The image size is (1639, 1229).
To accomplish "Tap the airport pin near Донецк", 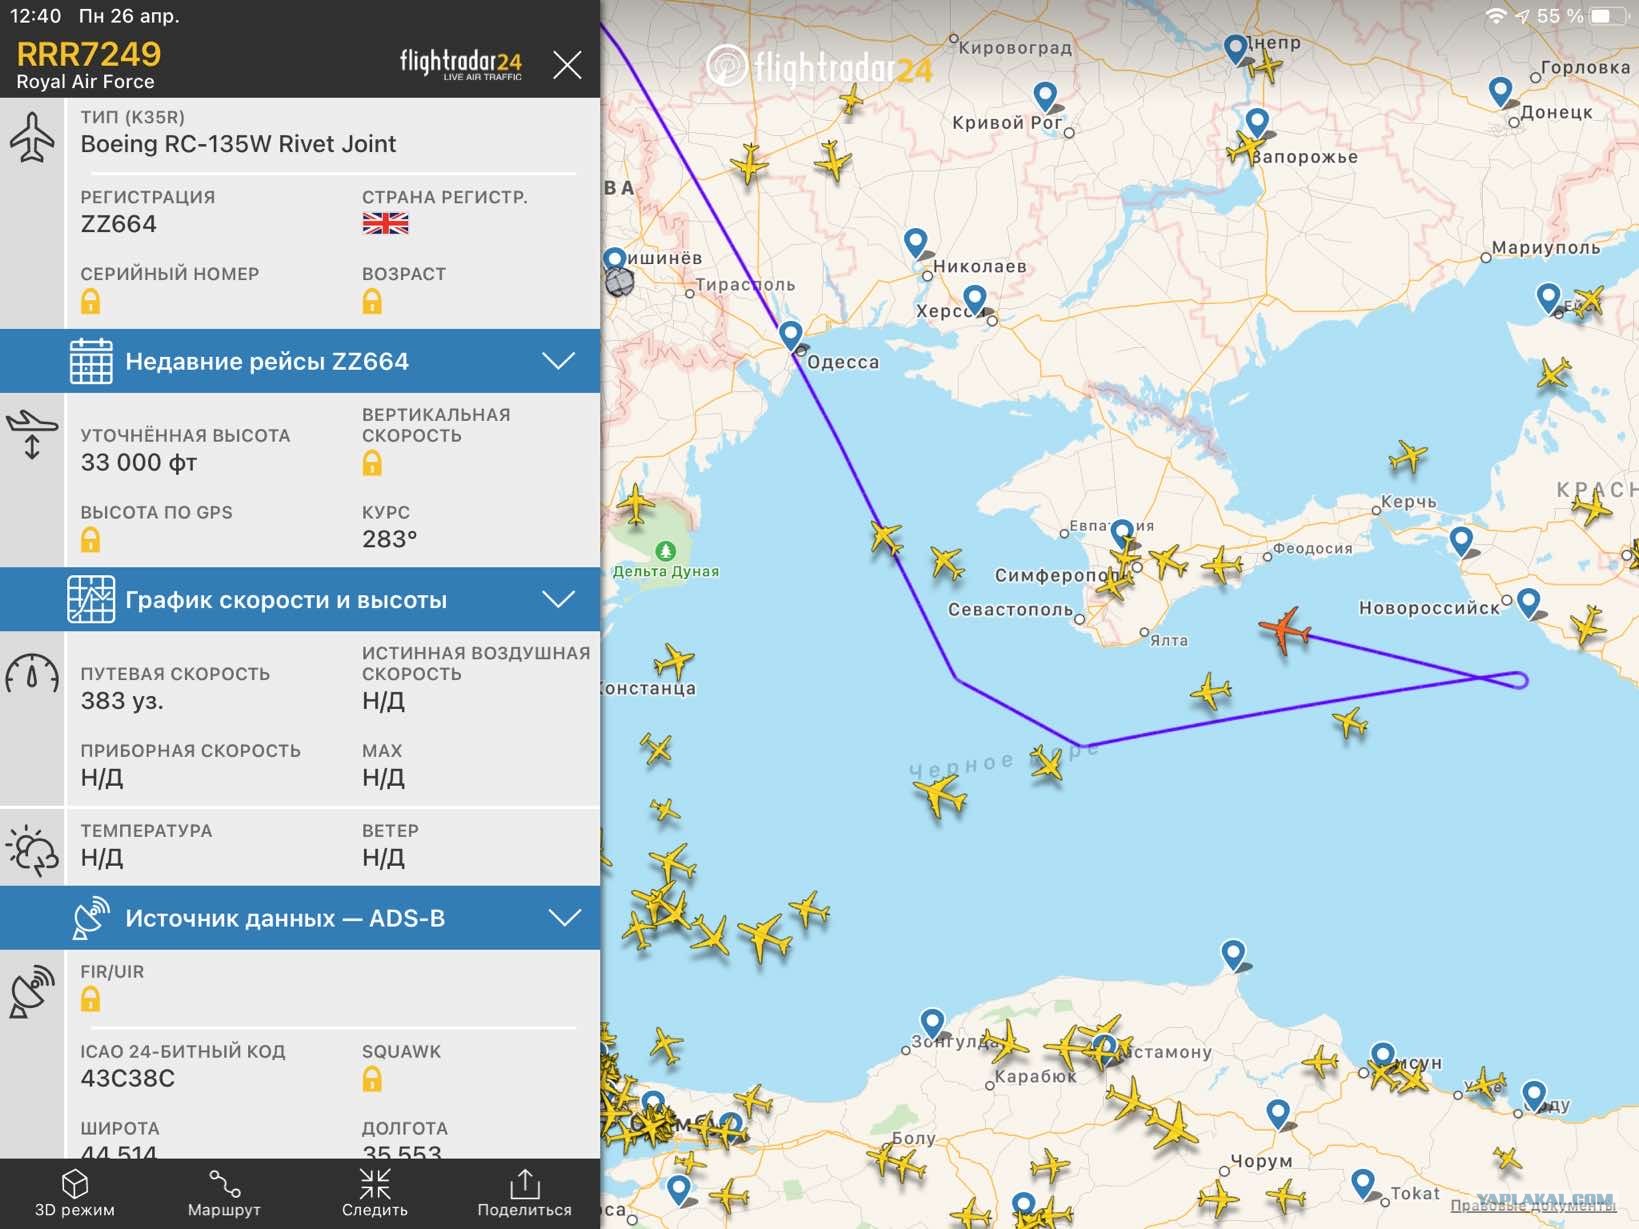I will point(1500,91).
